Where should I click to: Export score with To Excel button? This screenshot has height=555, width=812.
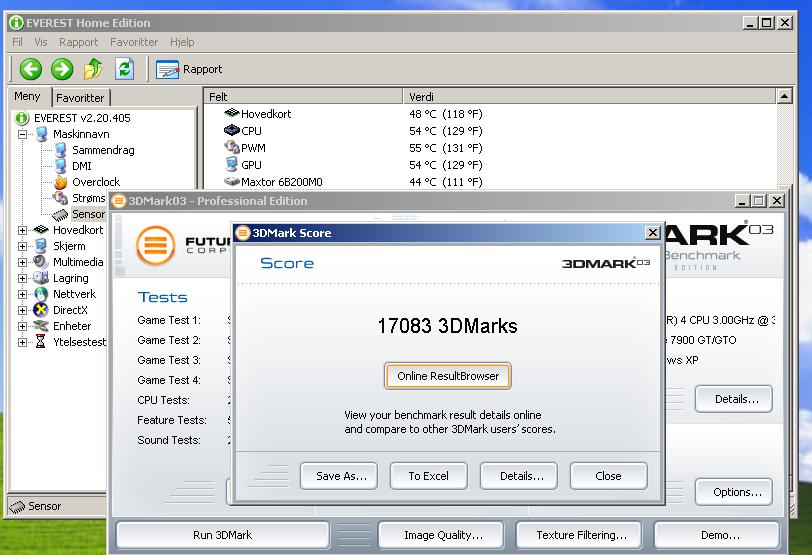click(429, 476)
